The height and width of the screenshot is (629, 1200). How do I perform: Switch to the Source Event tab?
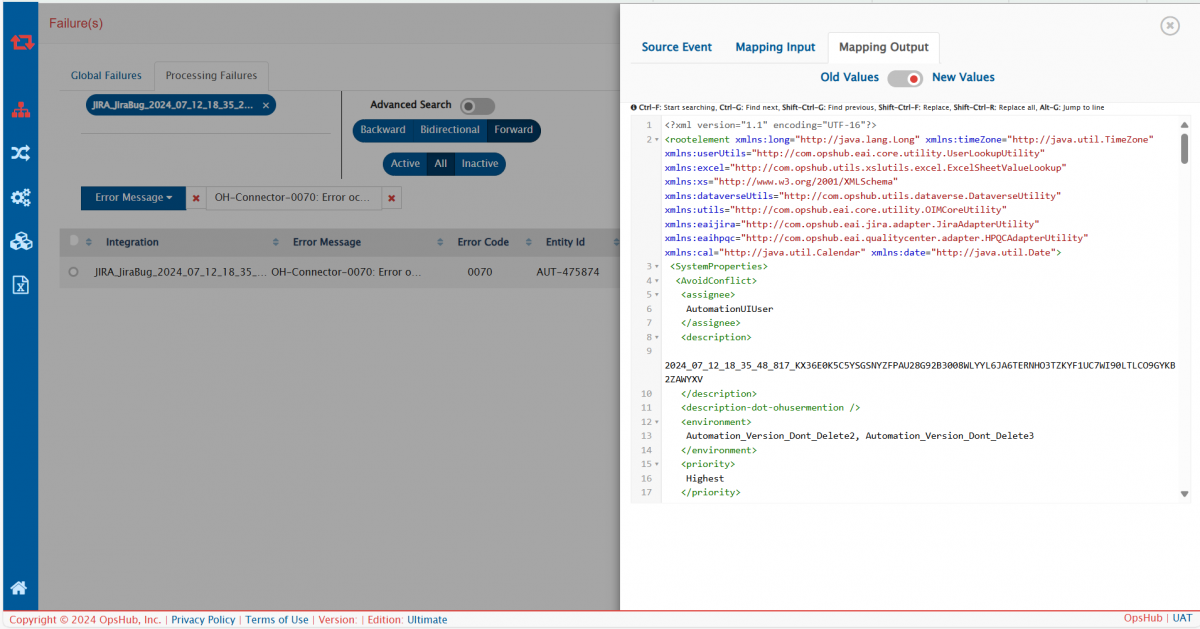[676, 47]
